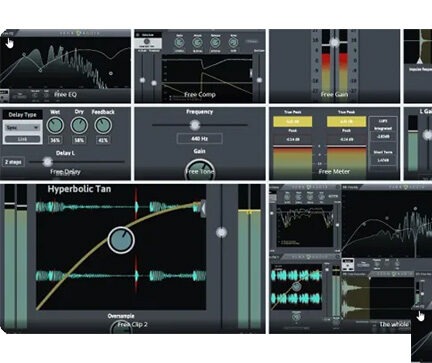Click the Hyperbolic Tan clip curve knob
432x363 pixels.
(x=121, y=240)
